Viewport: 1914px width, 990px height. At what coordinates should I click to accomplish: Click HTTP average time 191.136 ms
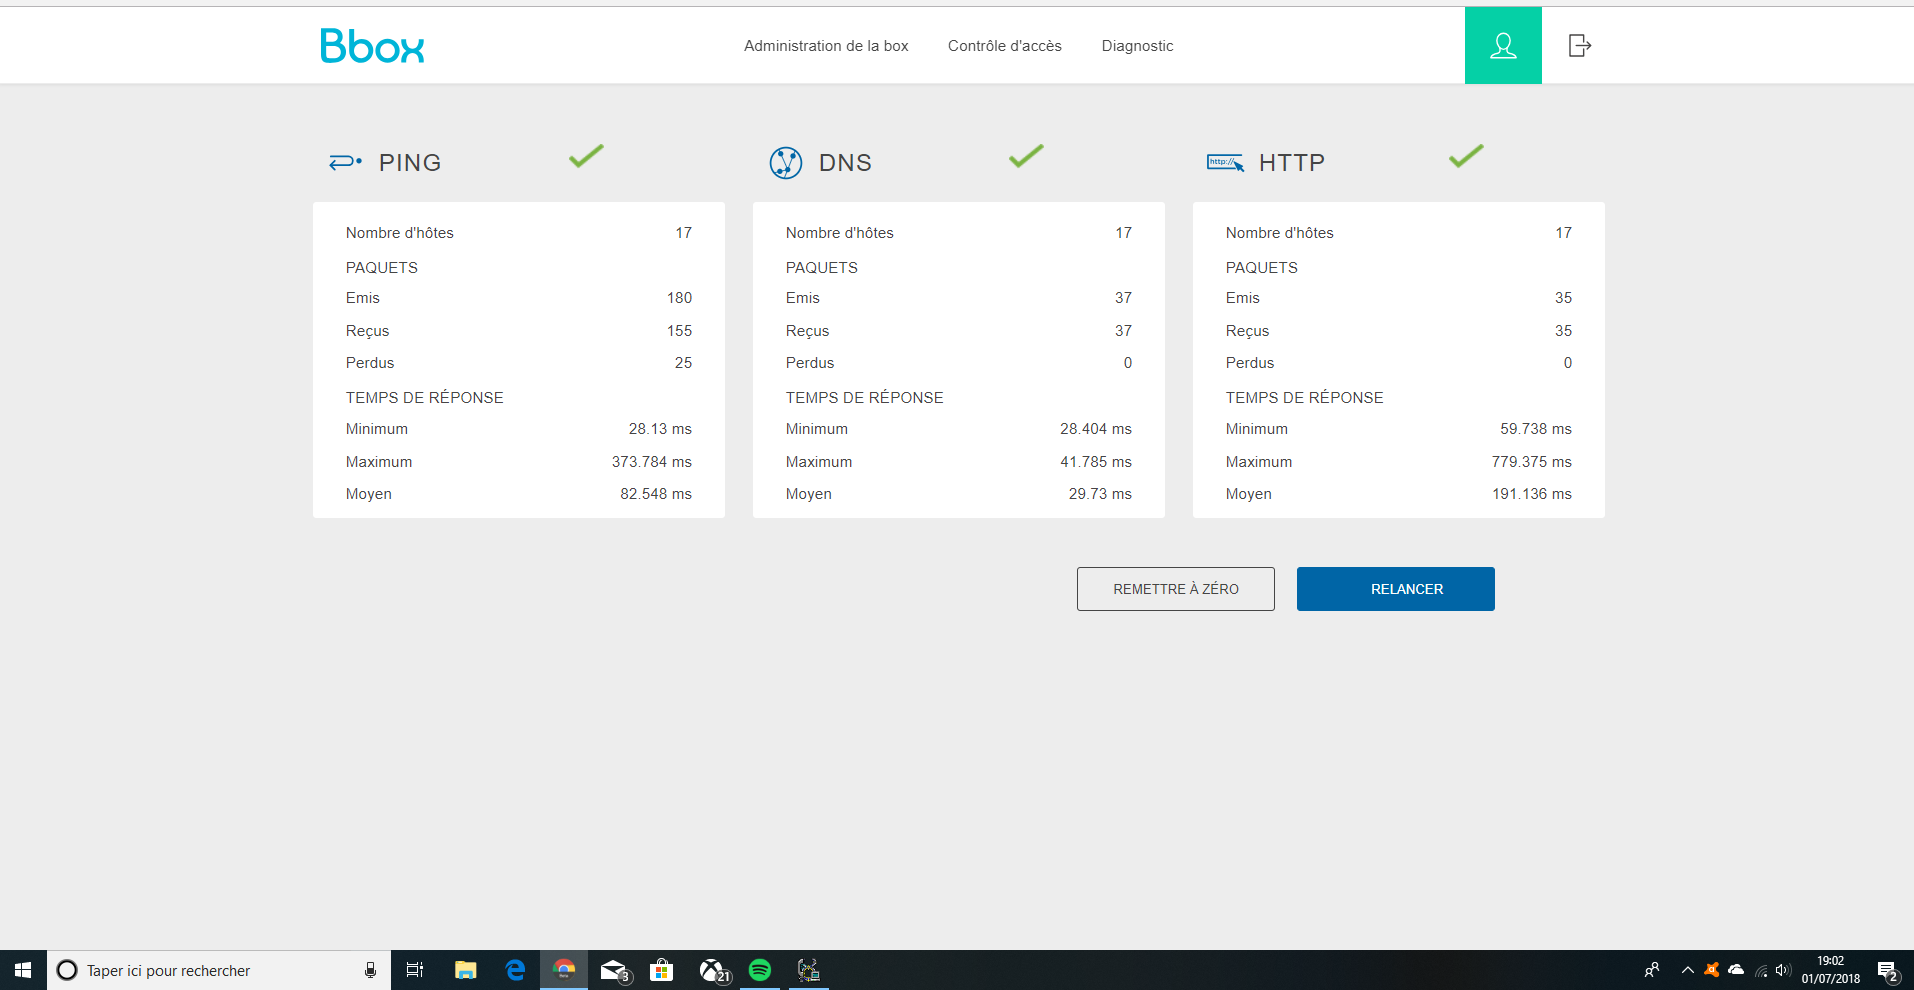click(1532, 494)
